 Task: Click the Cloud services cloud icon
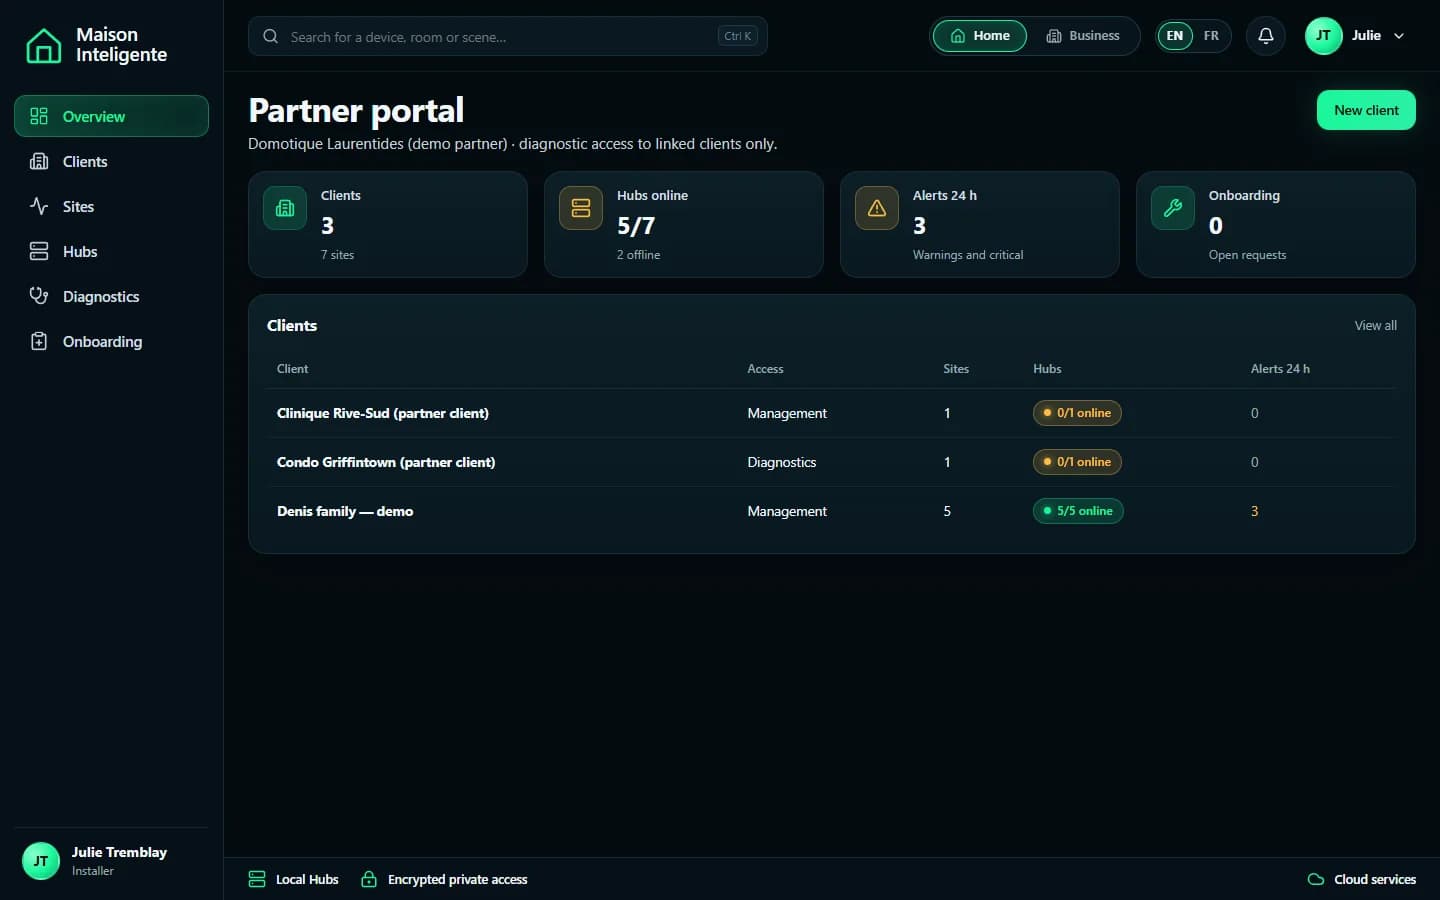(x=1316, y=879)
